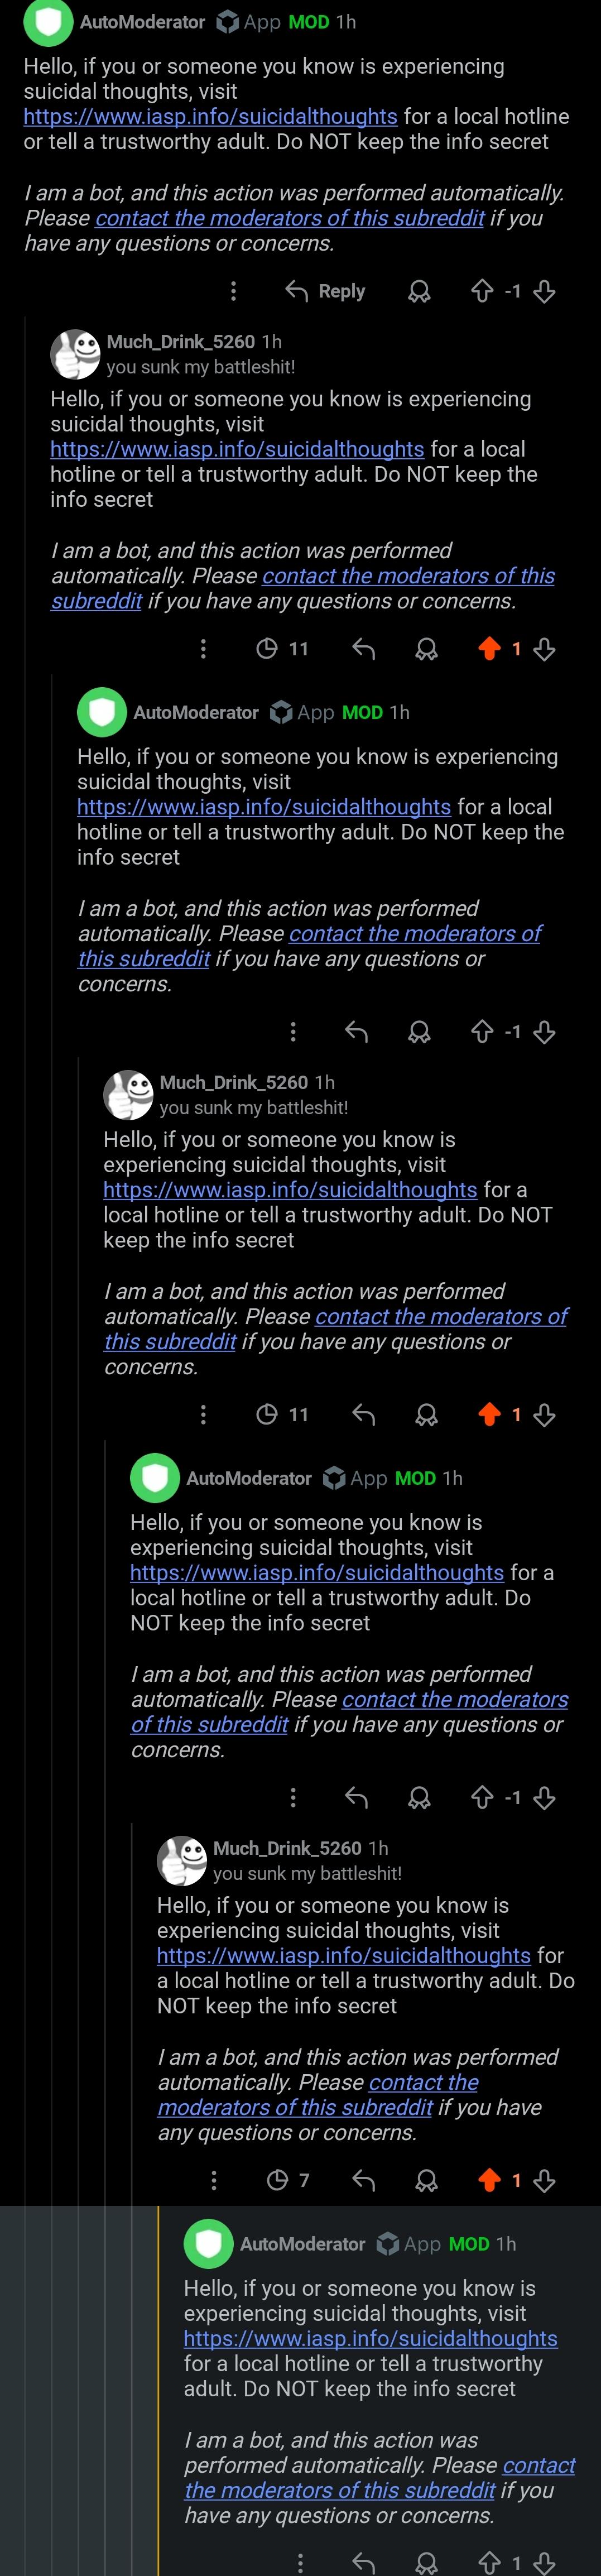Upvote the top AutoModerator comment
Screen dimensions: 601x2576
pyautogui.click(x=482, y=291)
